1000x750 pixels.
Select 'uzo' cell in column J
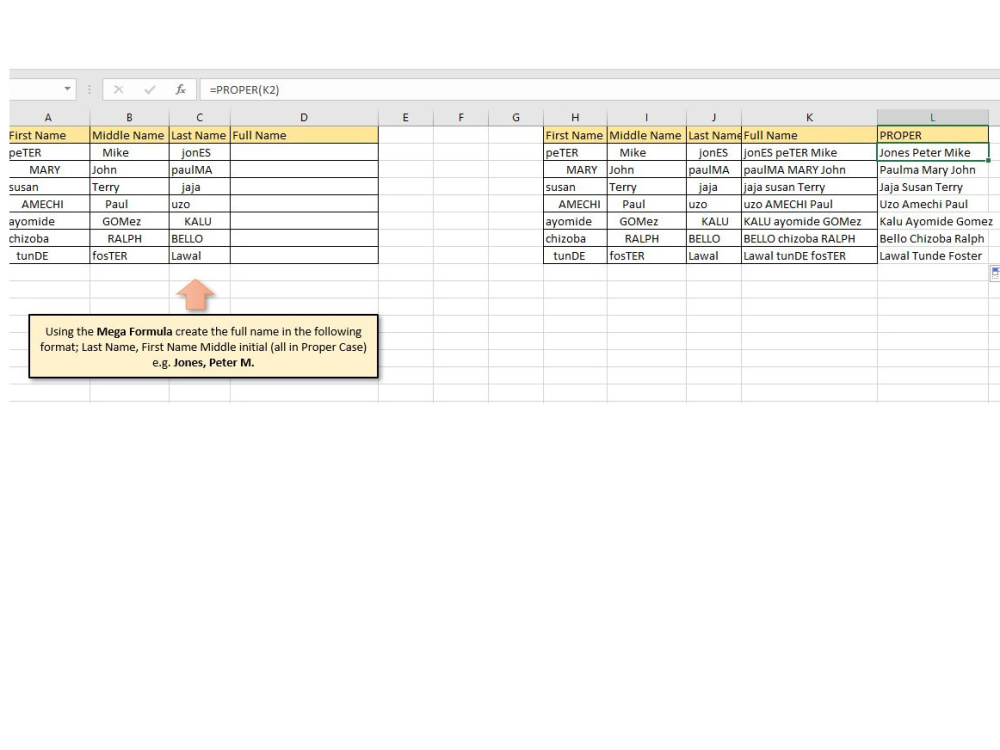714,204
